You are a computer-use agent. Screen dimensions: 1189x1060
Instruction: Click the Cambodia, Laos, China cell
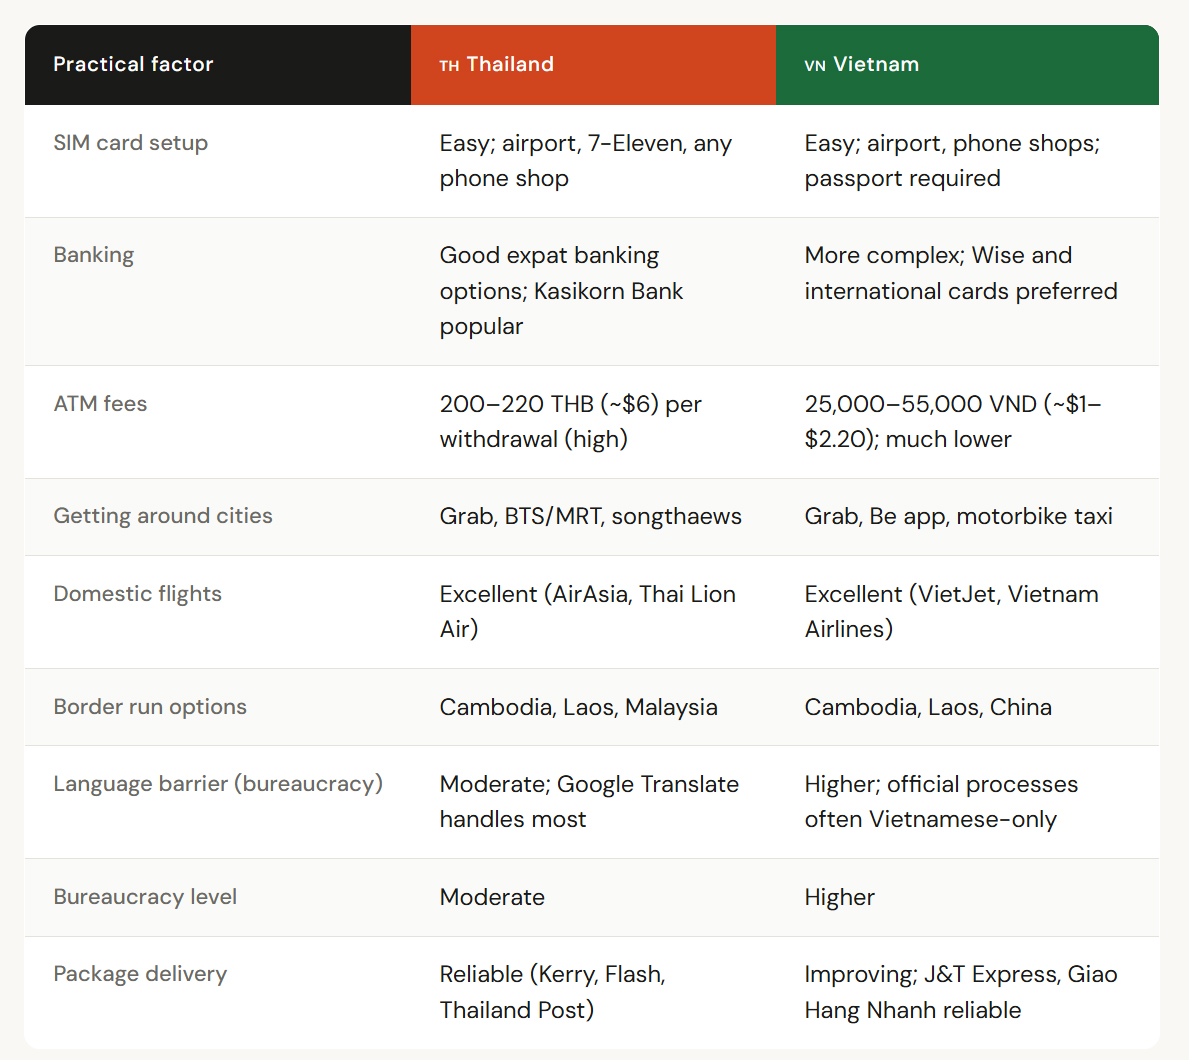coord(927,707)
